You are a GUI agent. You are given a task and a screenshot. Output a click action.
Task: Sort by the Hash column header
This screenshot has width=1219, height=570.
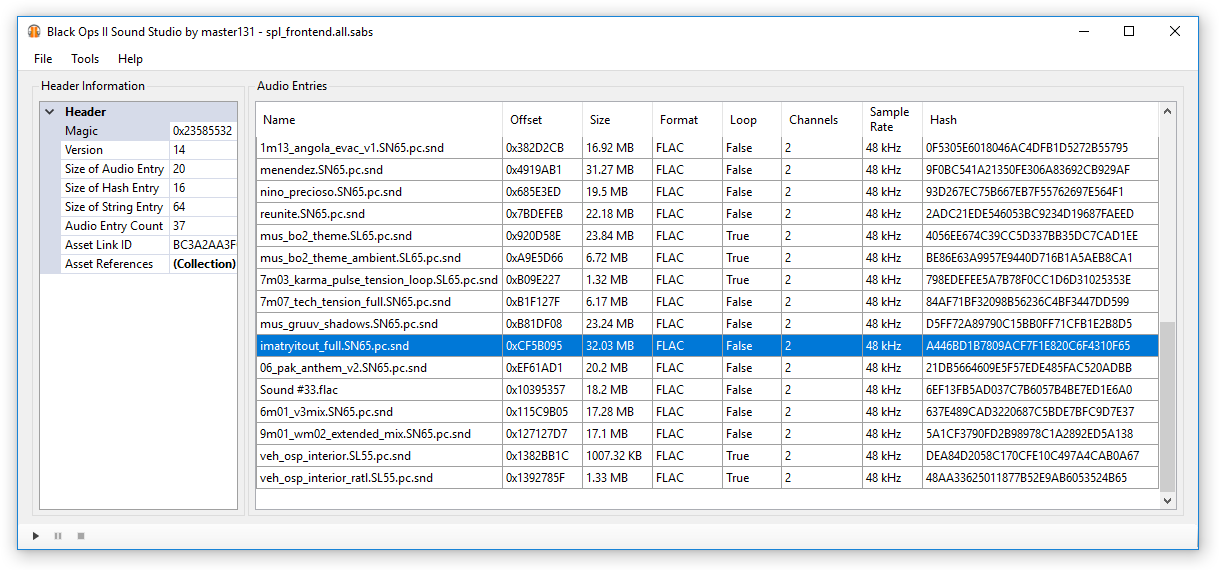1040,119
